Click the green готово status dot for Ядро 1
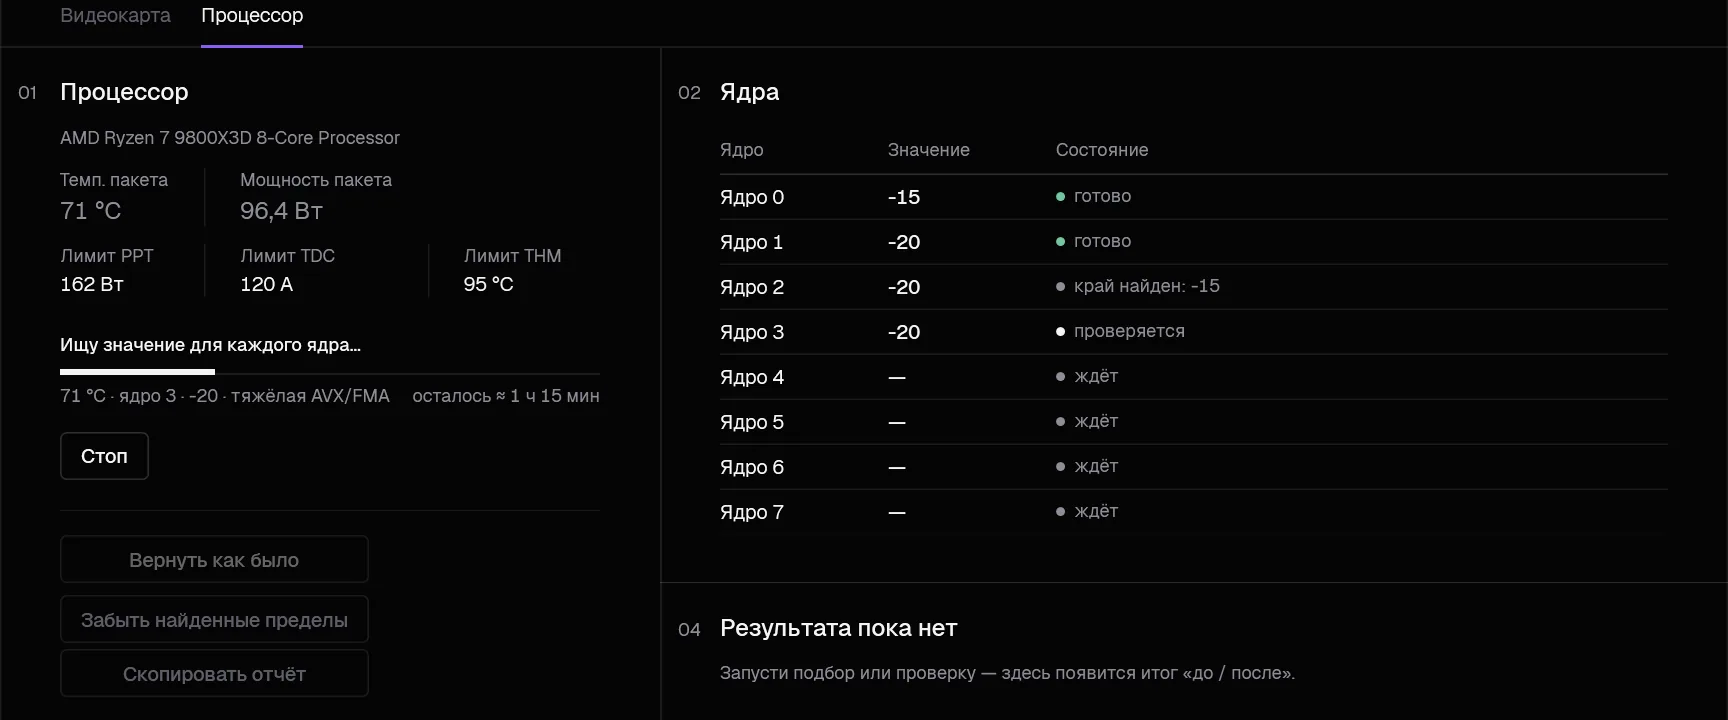The height and width of the screenshot is (720, 1728). [1060, 241]
